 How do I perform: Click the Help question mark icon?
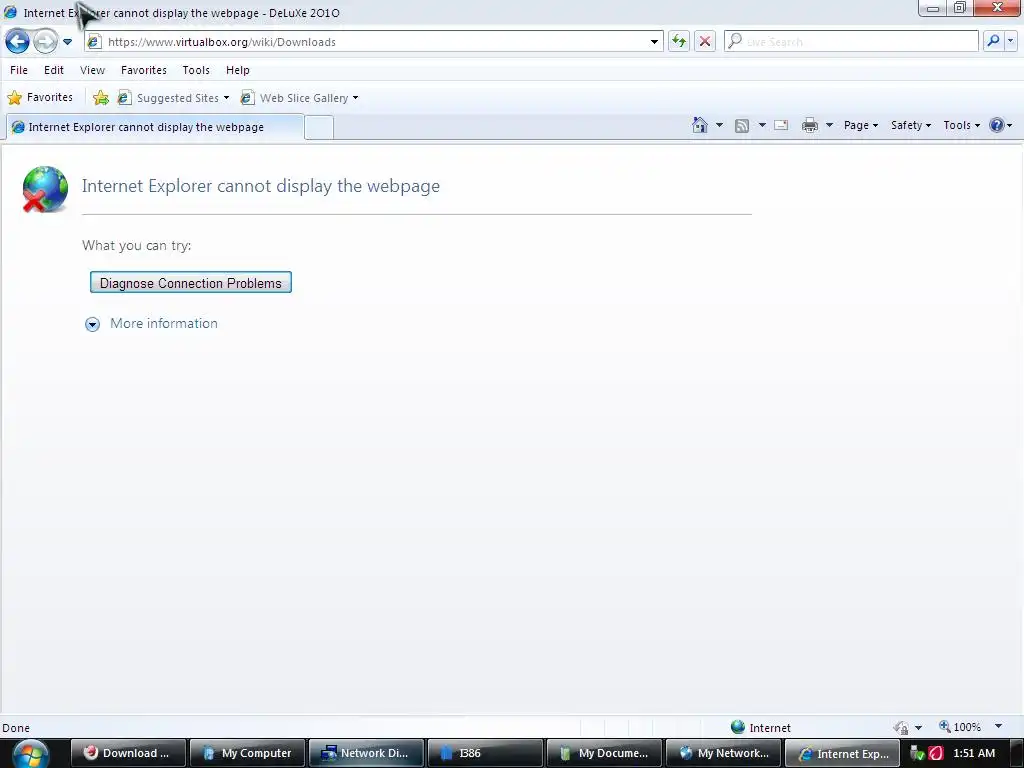pyautogui.click(x=997, y=125)
